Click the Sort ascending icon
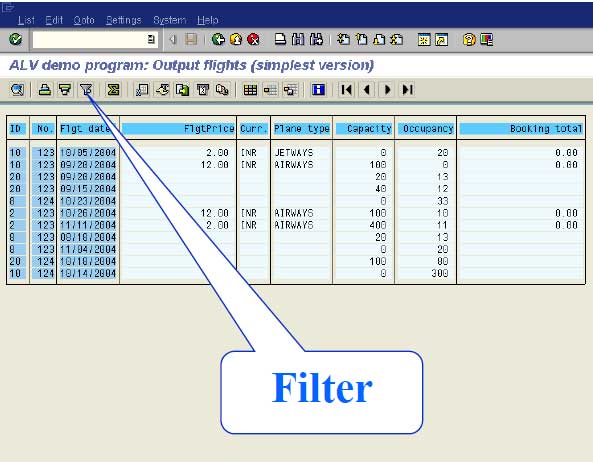This screenshot has width=593, height=462. click(x=45, y=90)
